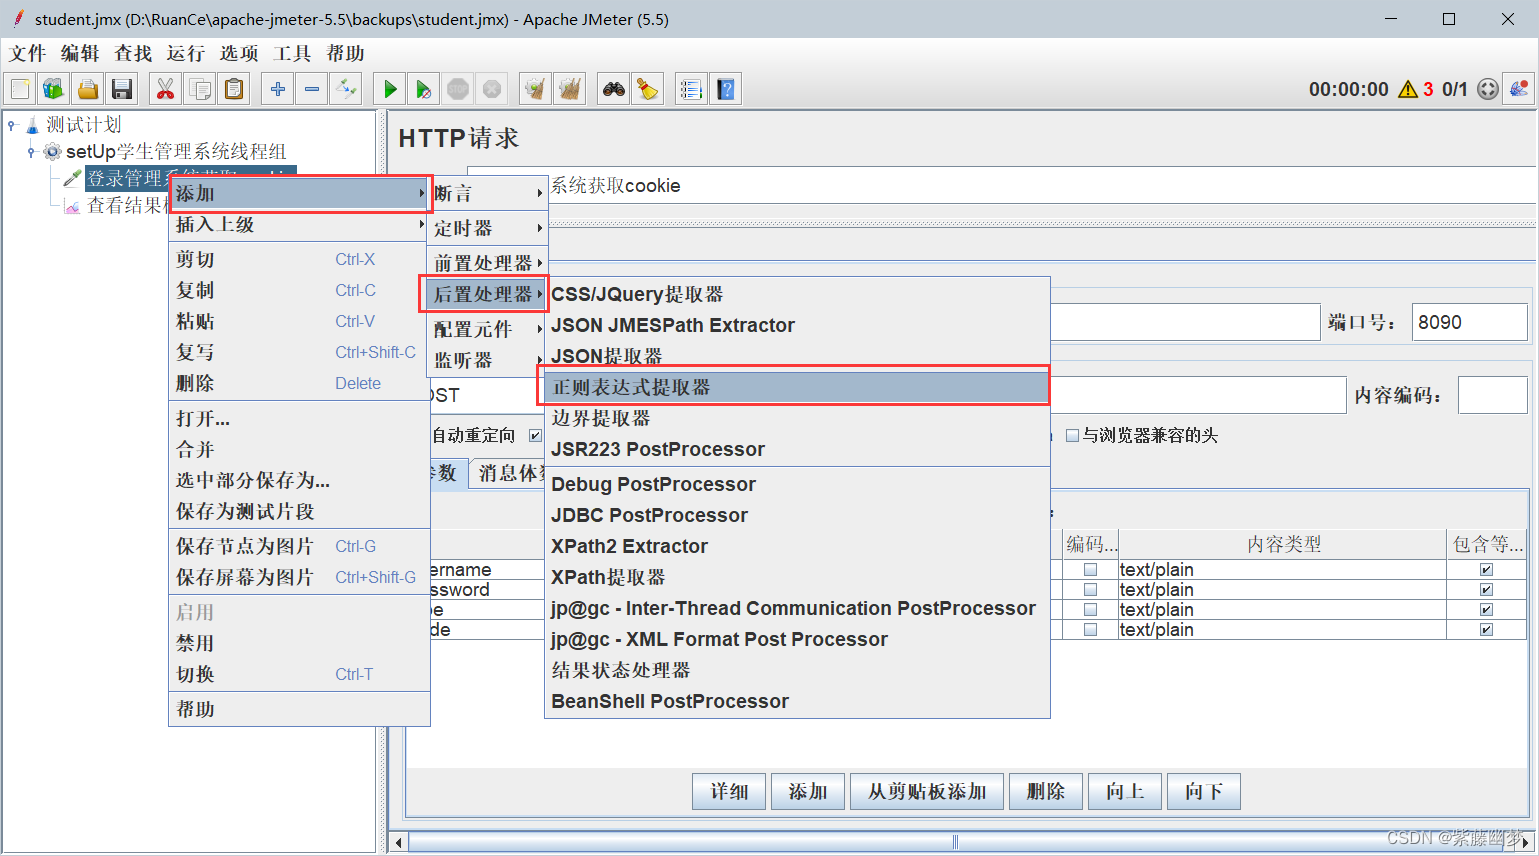
Task: Cut with the scissors toolbar icon
Action: (166, 89)
